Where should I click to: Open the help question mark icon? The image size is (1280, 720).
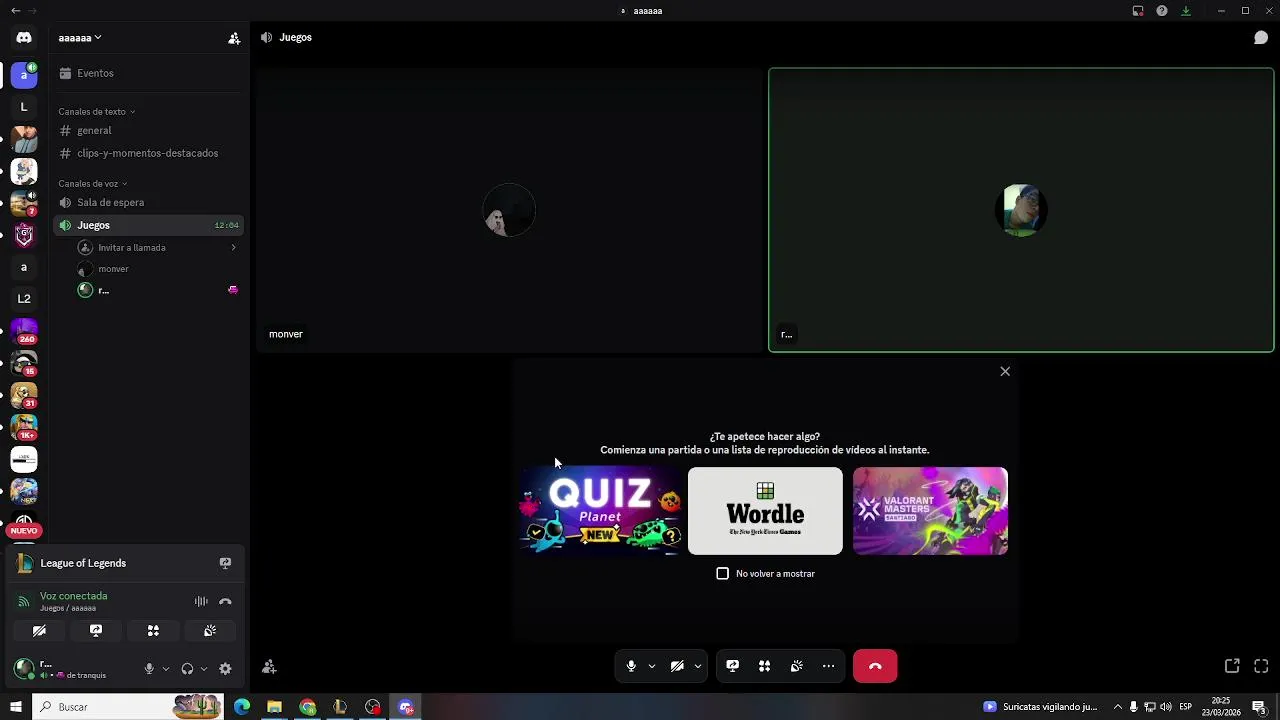pos(1162,11)
